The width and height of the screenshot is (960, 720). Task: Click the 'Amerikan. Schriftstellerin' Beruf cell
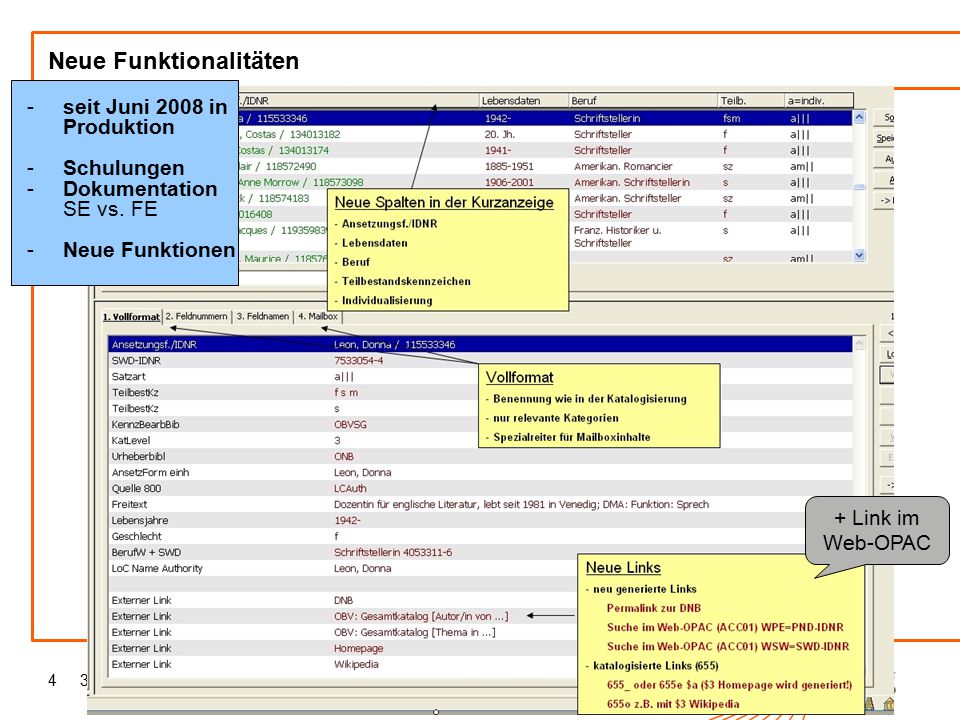pyautogui.click(x=632, y=182)
